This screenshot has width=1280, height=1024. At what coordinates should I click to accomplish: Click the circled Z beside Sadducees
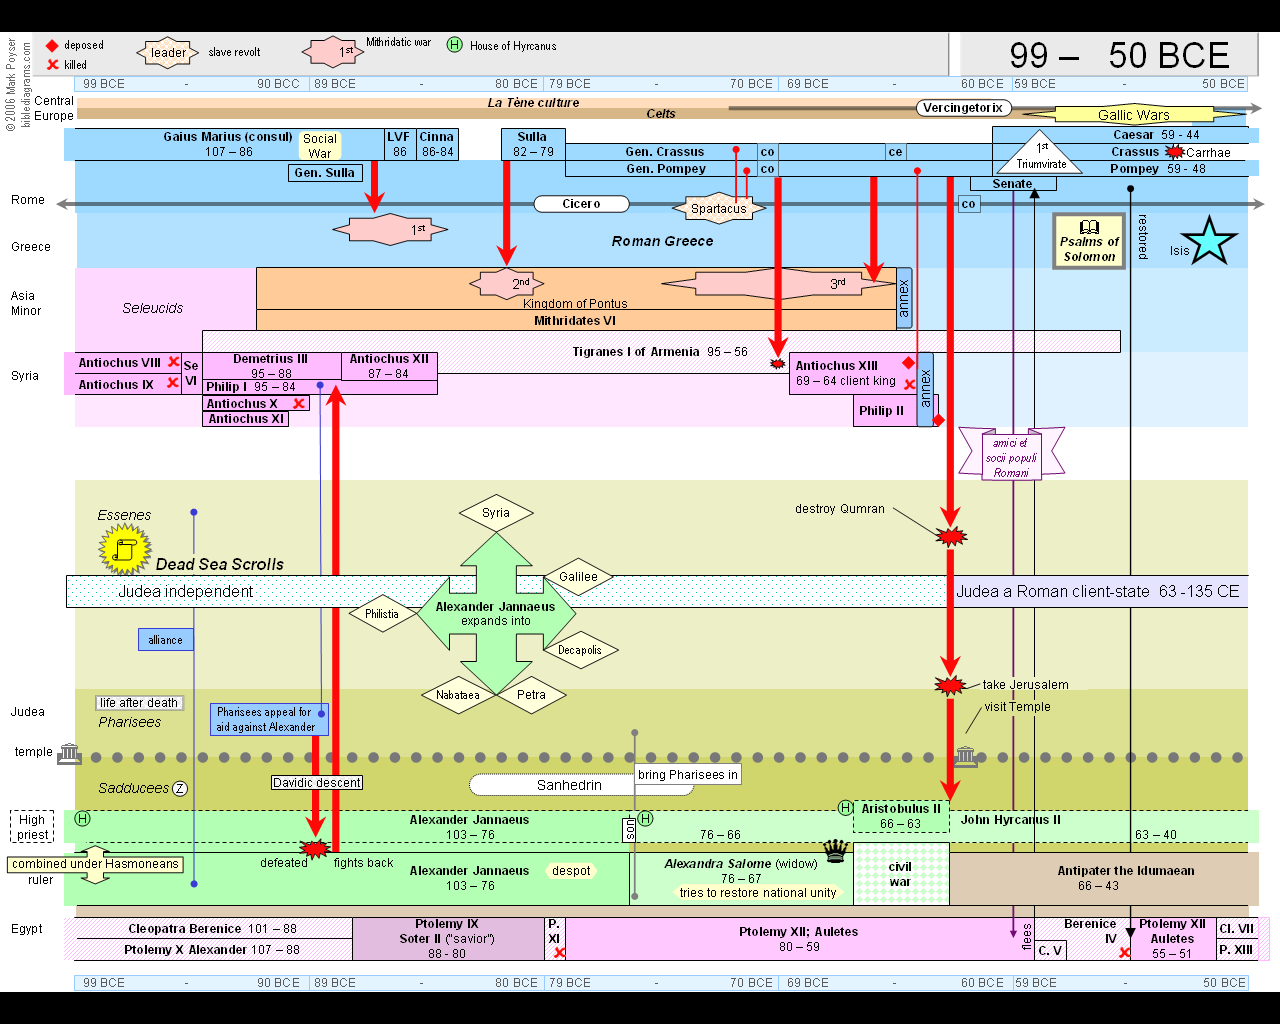tap(180, 788)
